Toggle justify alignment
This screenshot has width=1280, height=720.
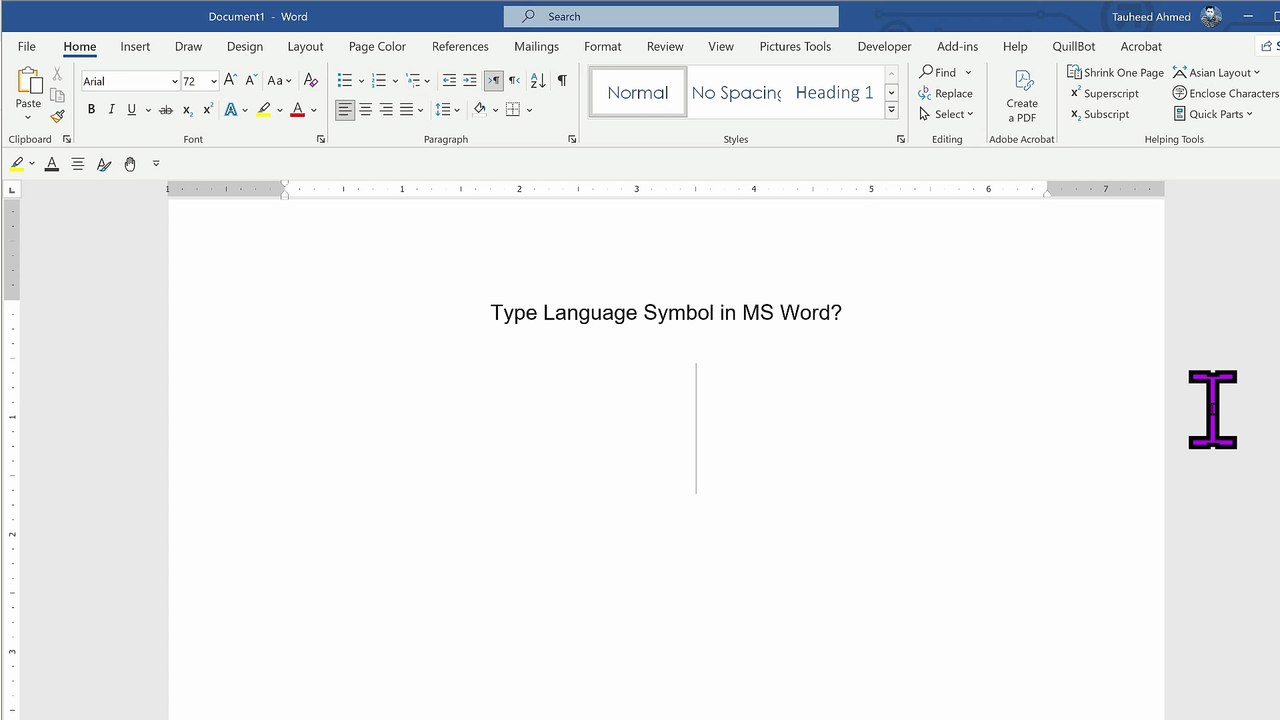click(406, 109)
